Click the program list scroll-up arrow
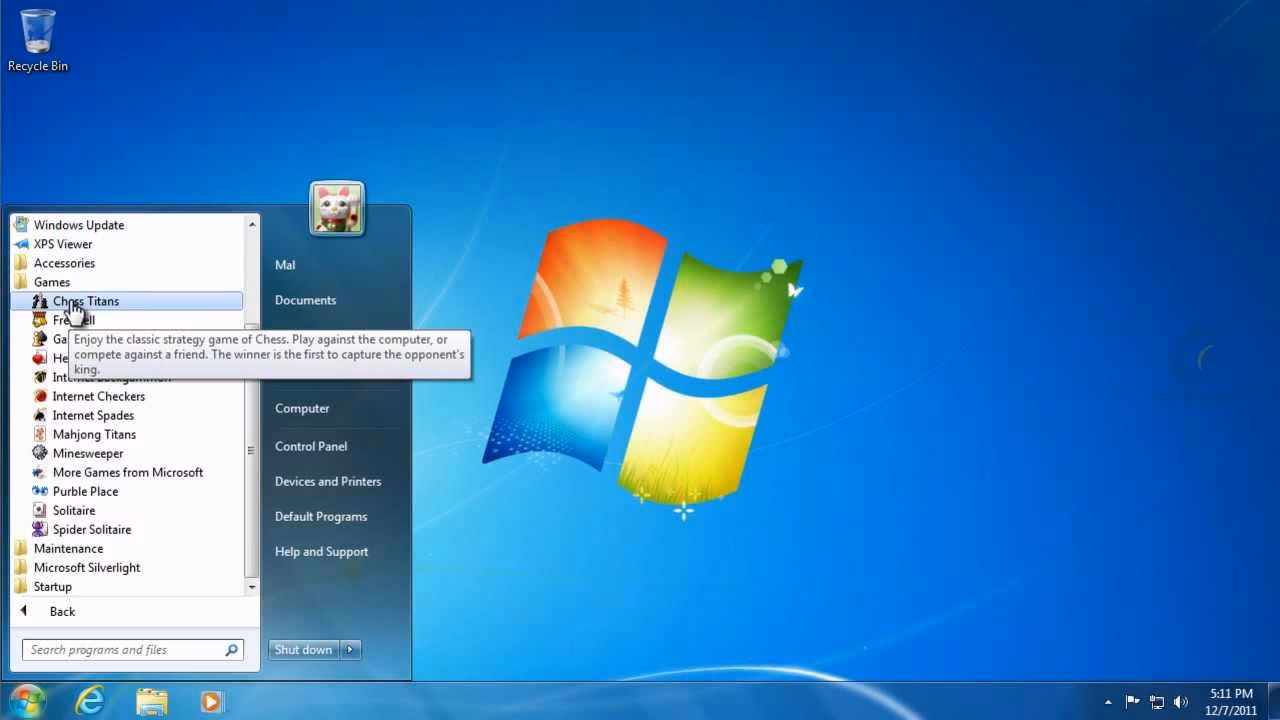1280x720 pixels. coord(252,224)
